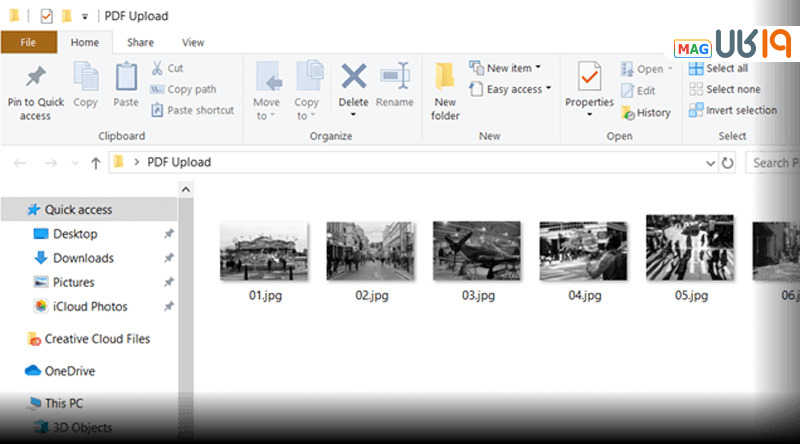Select the Downloads folder in sidebar
This screenshot has height=444, width=800.
(x=83, y=258)
